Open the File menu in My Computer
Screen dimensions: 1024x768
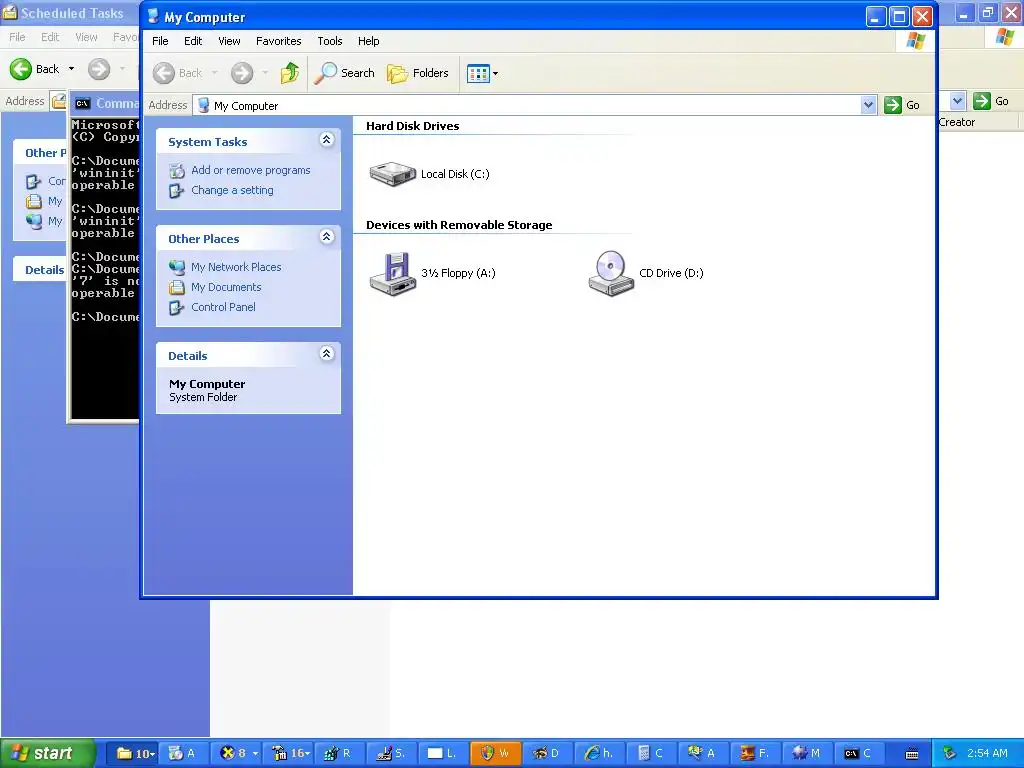(x=160, y=41)
